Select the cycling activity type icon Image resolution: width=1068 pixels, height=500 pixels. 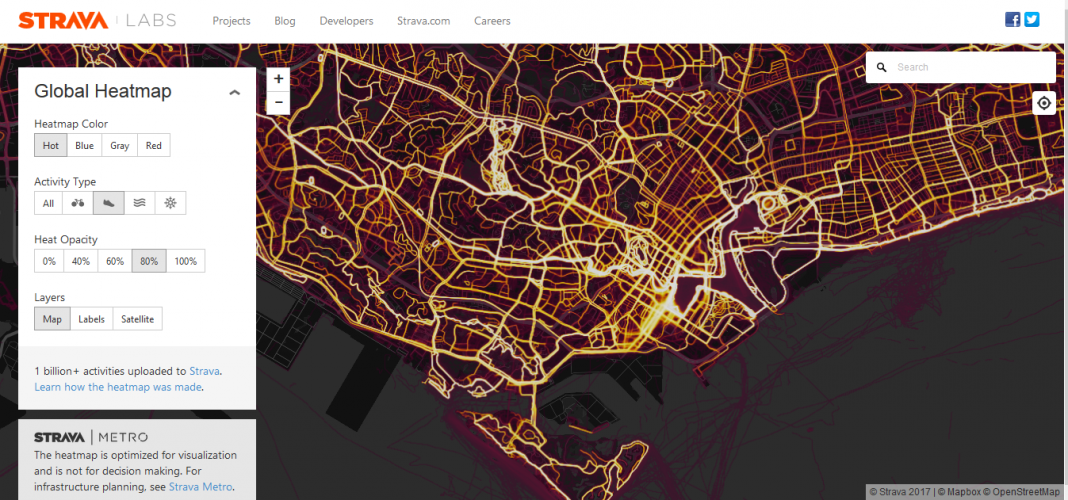tap(78, 203)
